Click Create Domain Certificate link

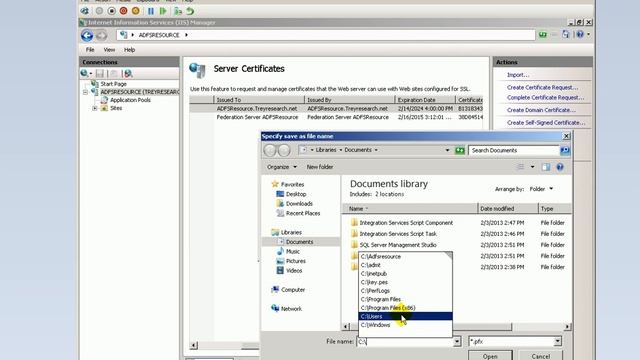541,110
